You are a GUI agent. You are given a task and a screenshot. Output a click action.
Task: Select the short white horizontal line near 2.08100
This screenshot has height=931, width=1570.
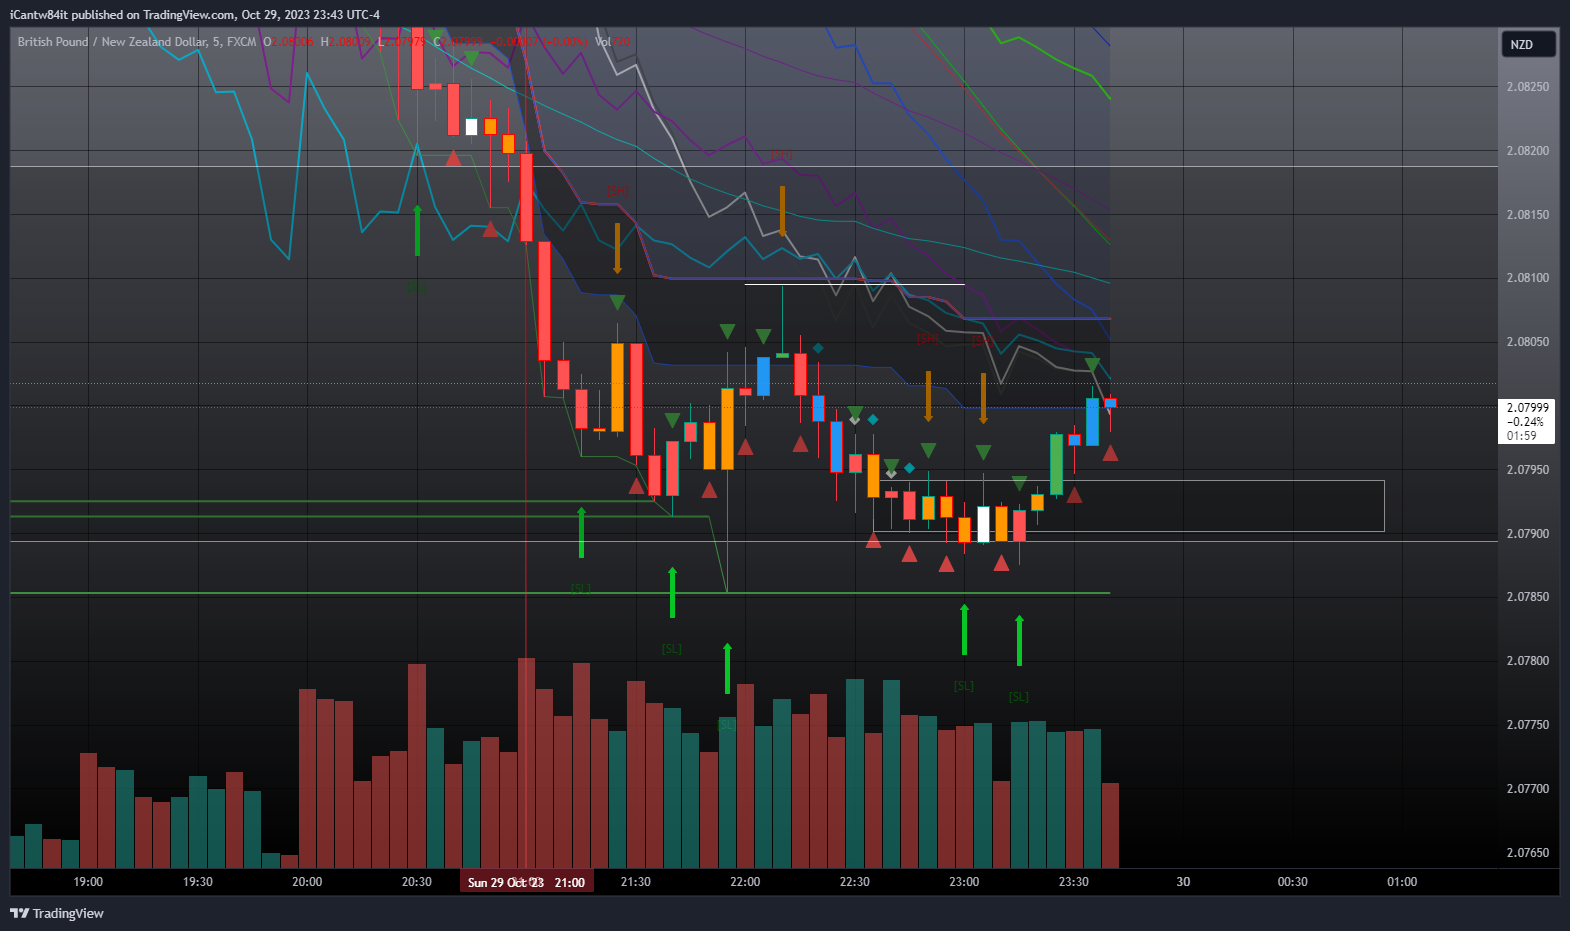[855, 285]
